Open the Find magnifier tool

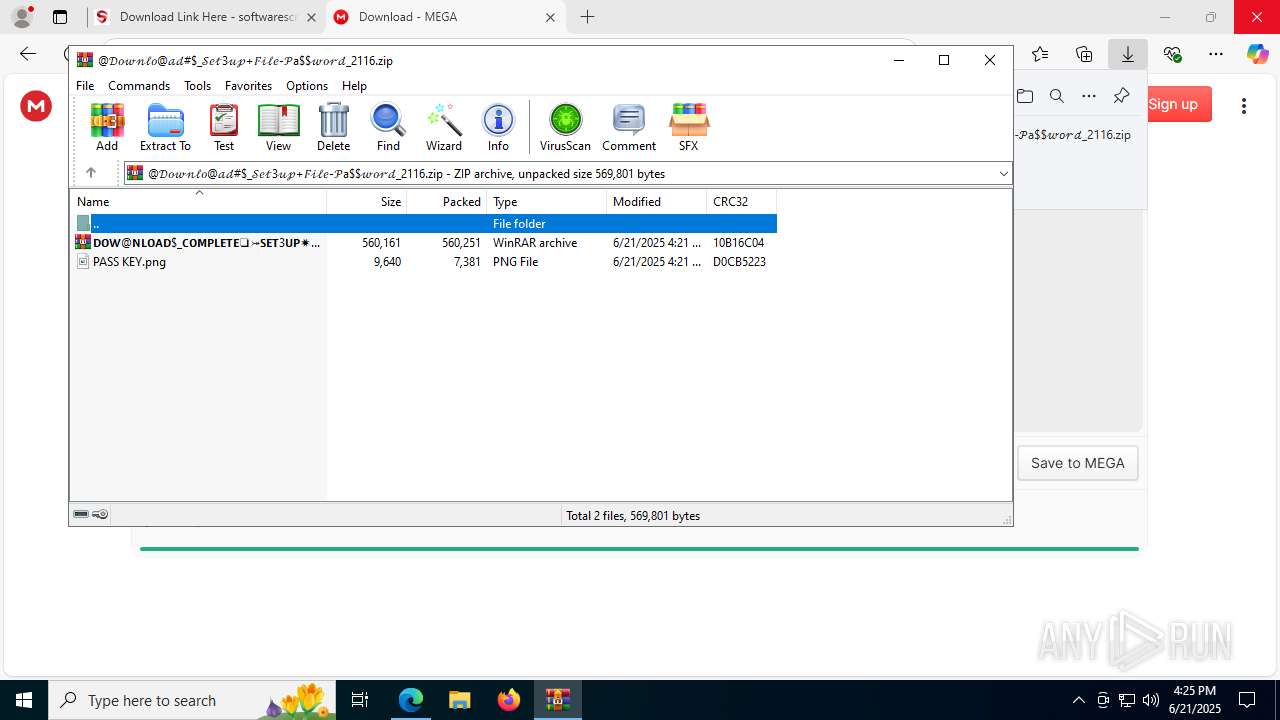pos(388,127)
